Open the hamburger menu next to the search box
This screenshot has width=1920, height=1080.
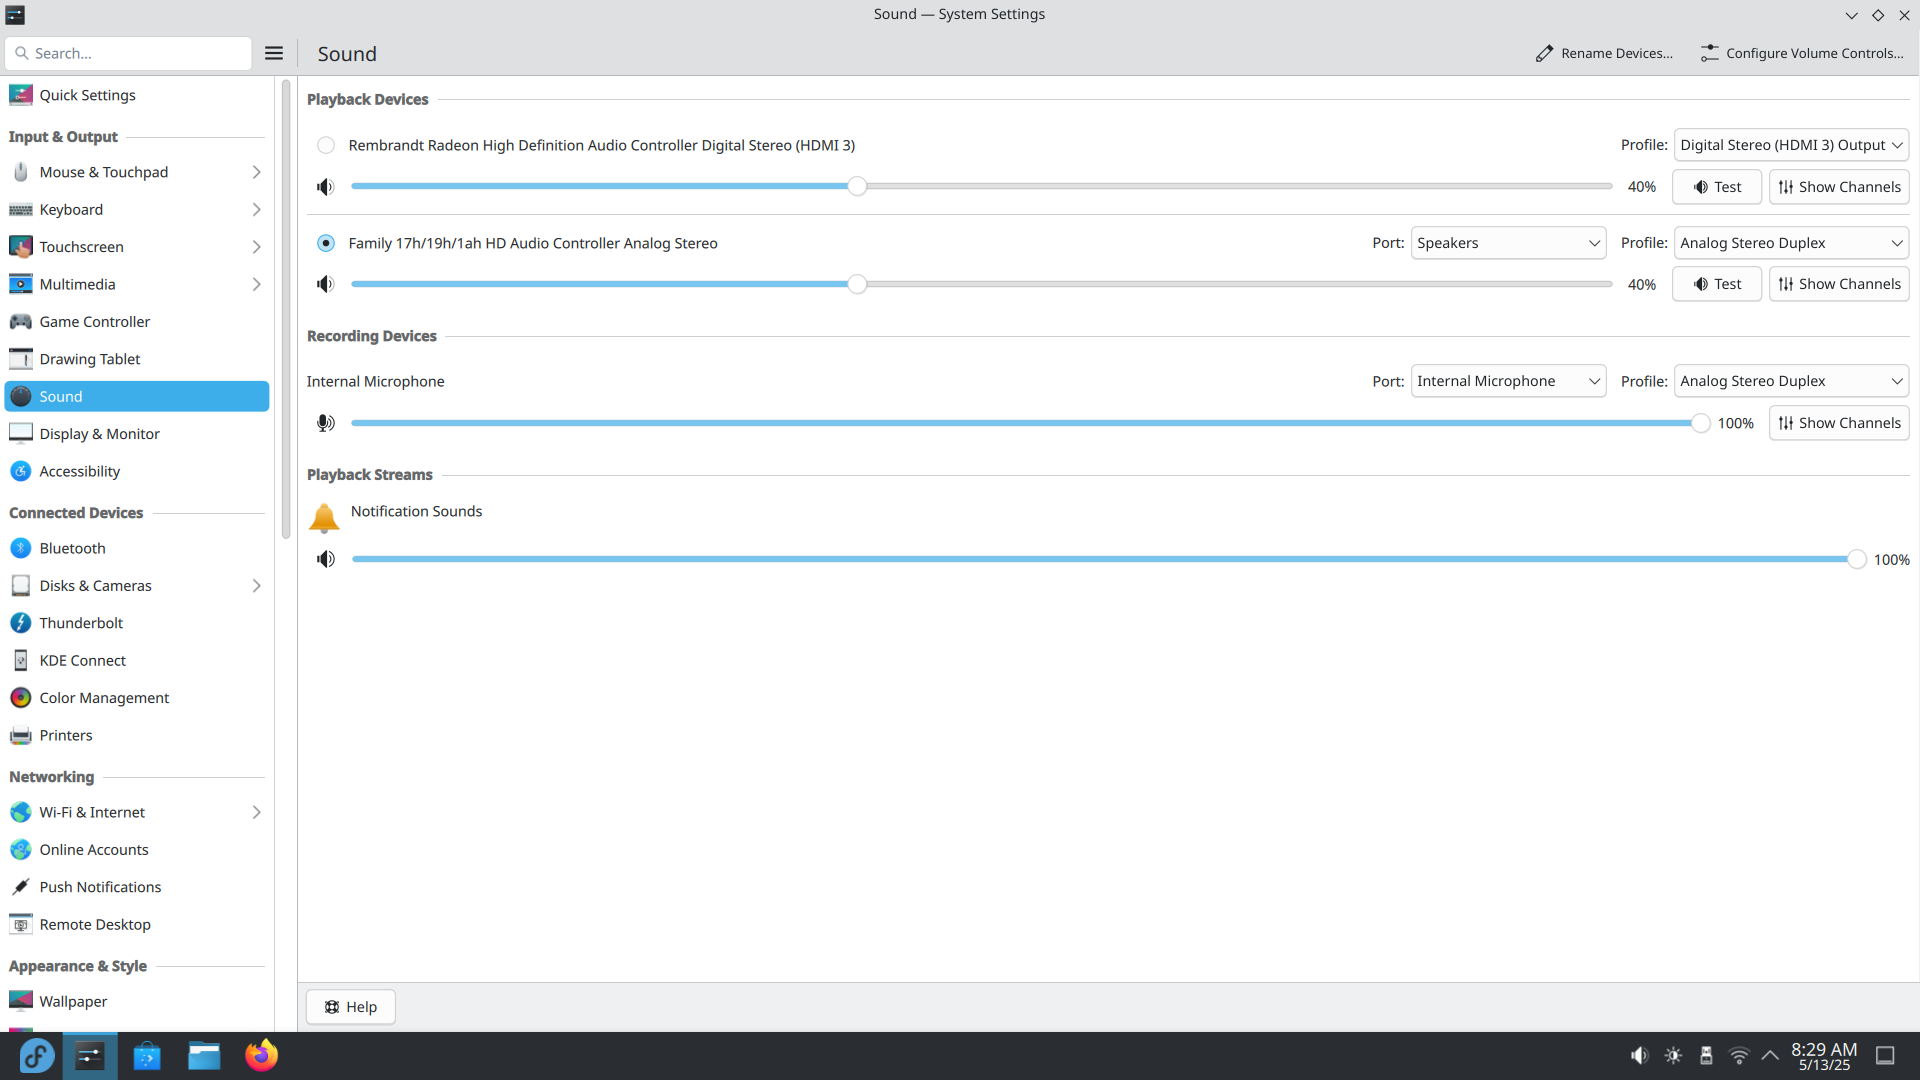click(x=274, y=53)
